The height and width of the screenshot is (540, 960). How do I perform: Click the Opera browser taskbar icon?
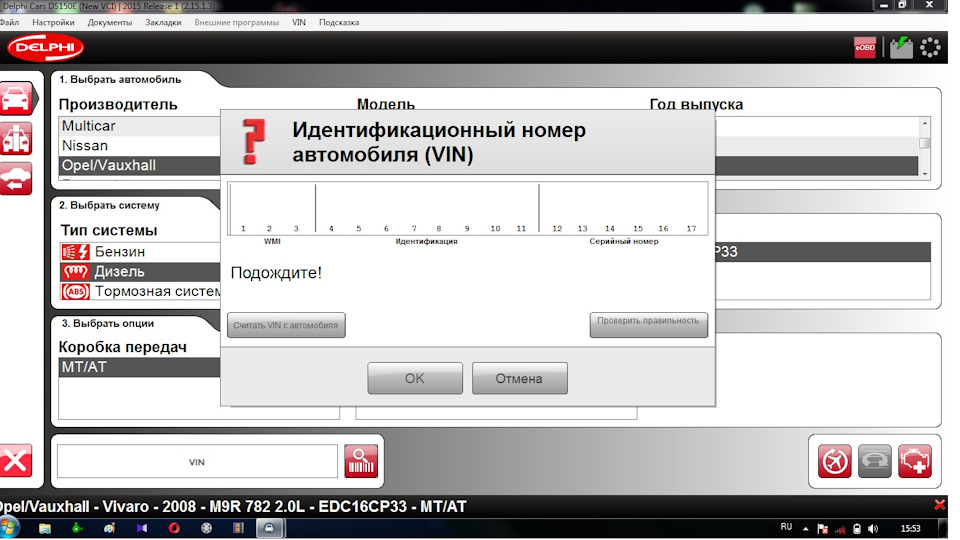point(174,528)
